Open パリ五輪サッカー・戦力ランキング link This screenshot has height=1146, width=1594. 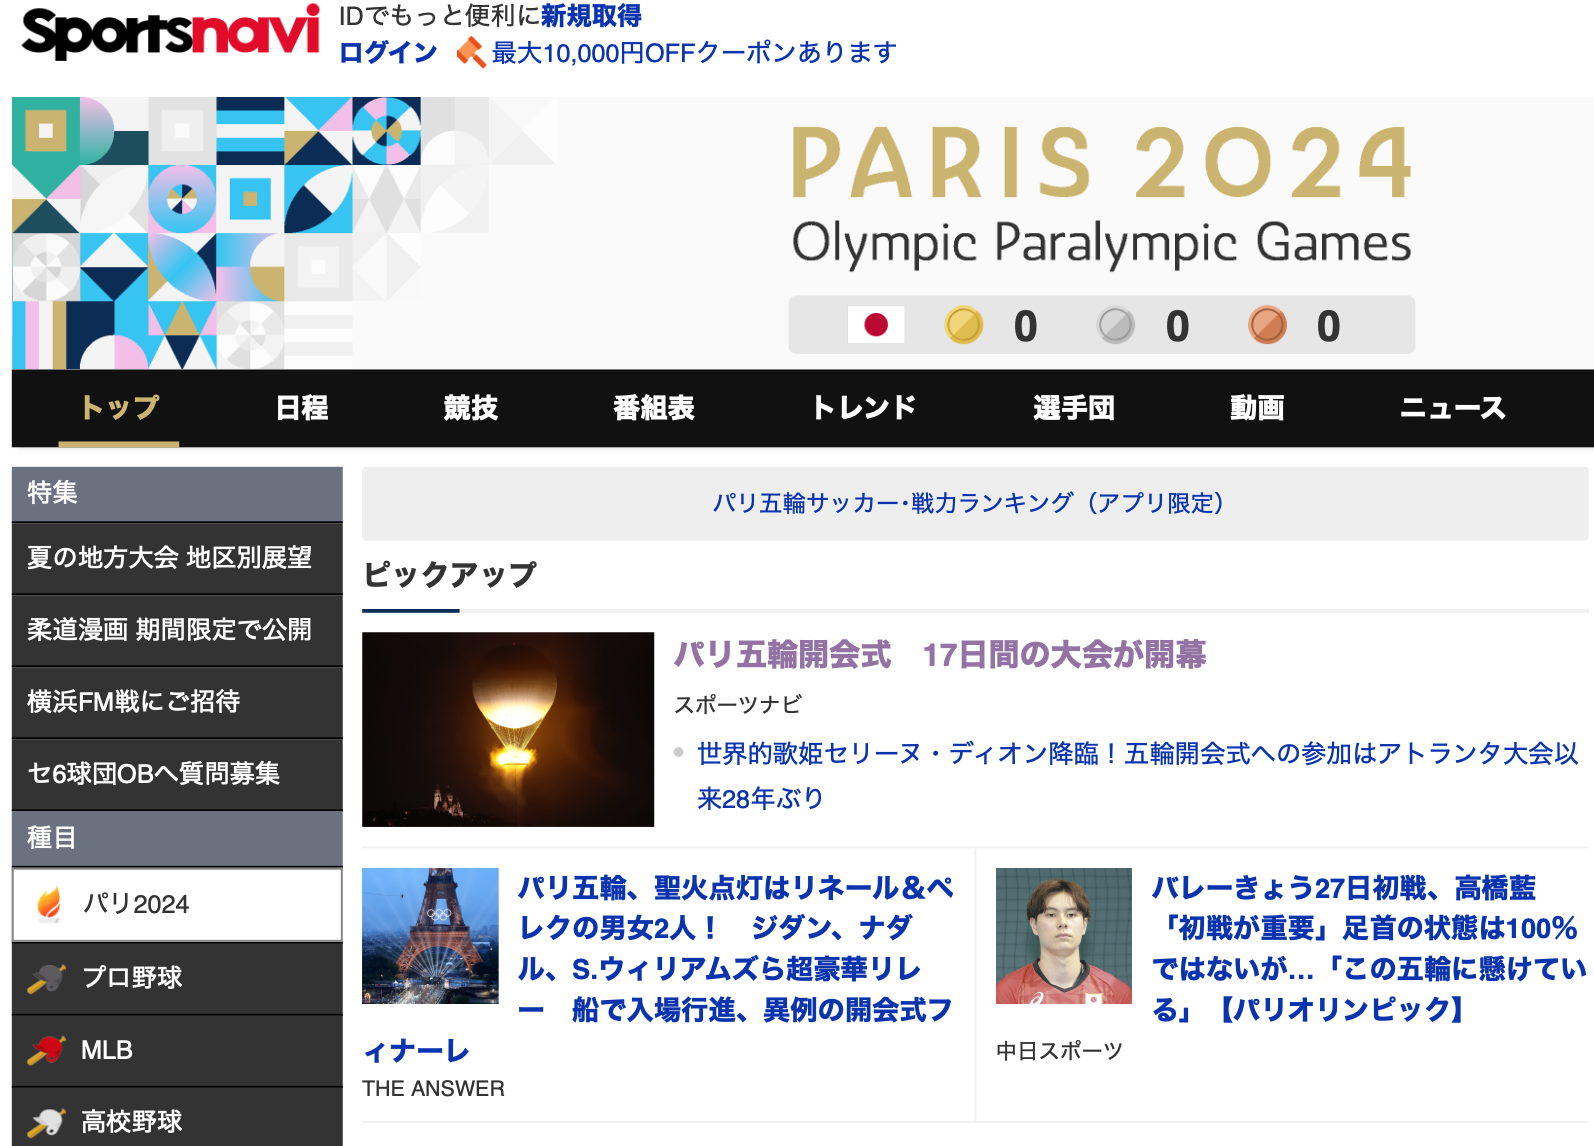click(x=969, y=503)
